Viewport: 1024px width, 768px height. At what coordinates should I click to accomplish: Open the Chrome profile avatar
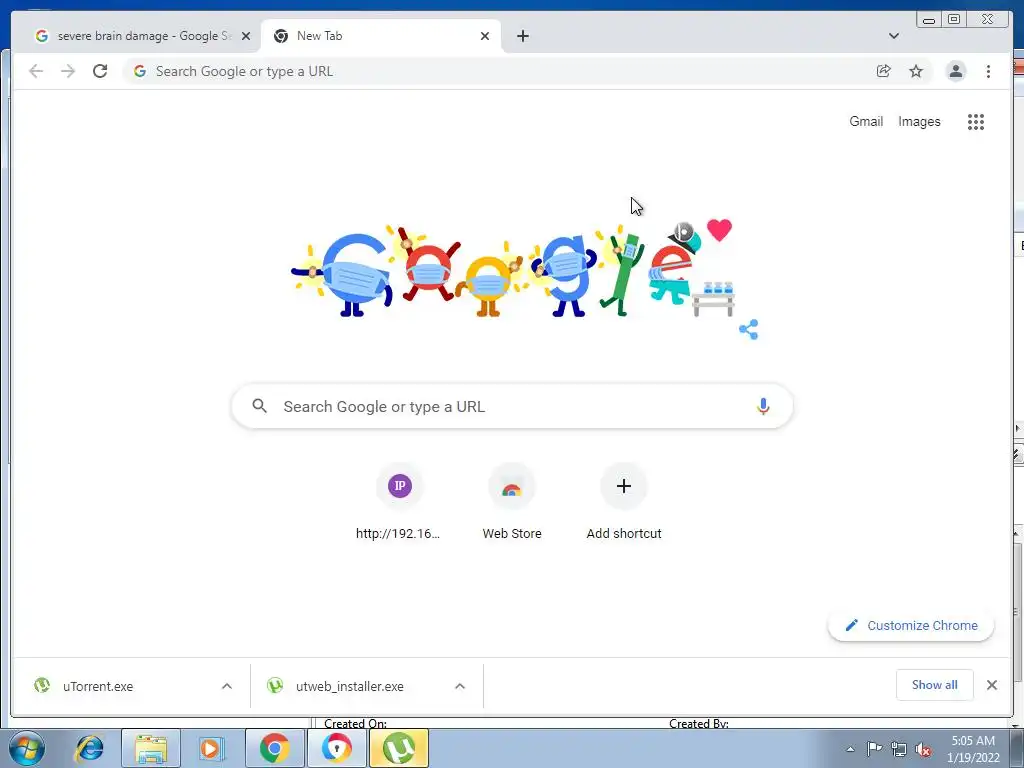pyautogui.click(x=955, y=71)
